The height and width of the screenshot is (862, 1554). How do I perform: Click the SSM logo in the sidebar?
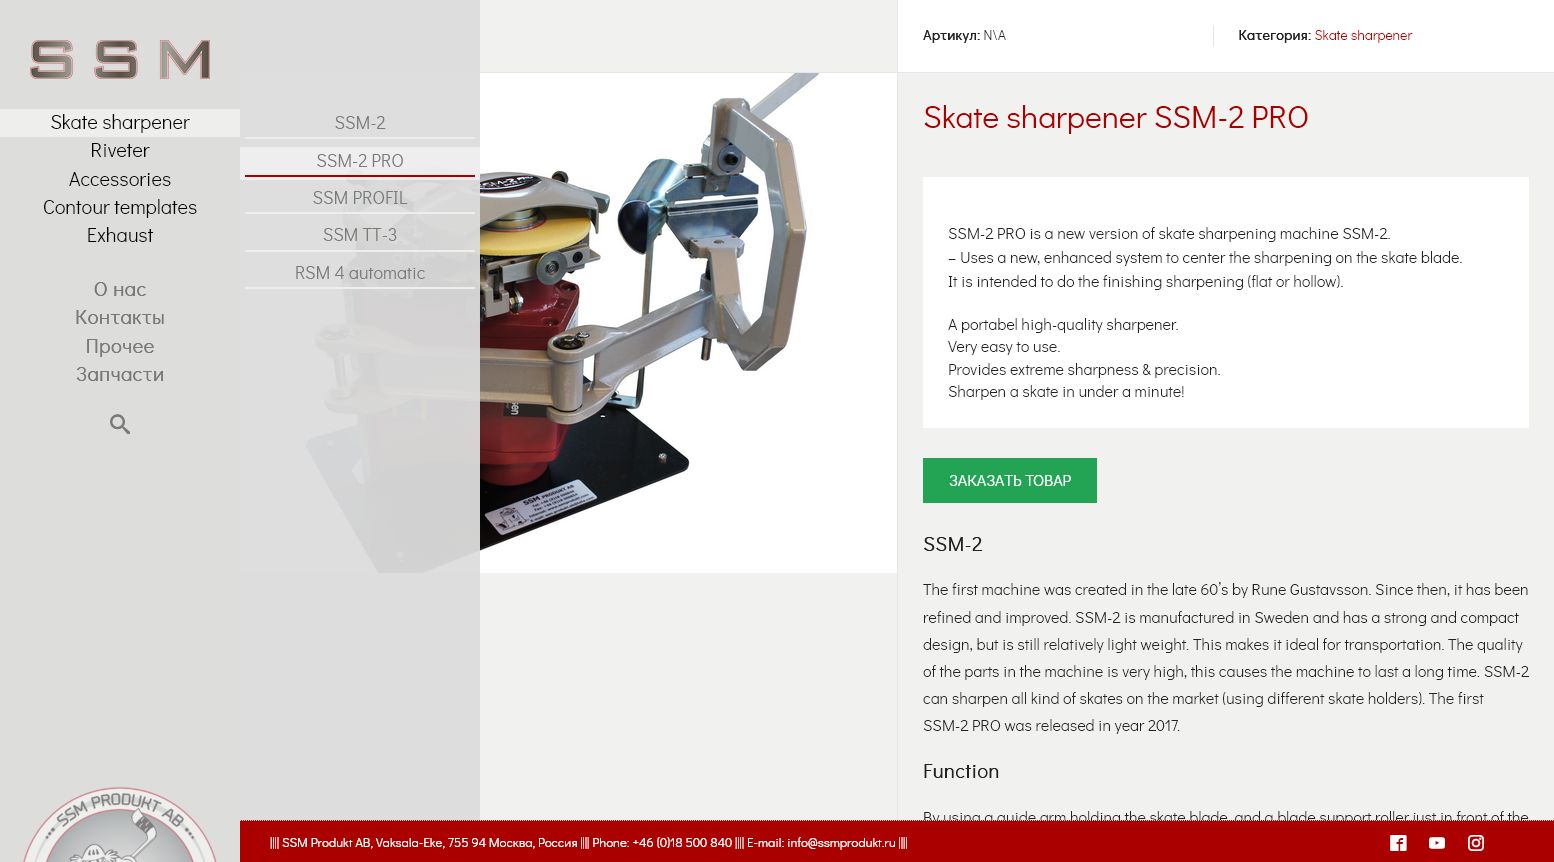pos(120,59)
